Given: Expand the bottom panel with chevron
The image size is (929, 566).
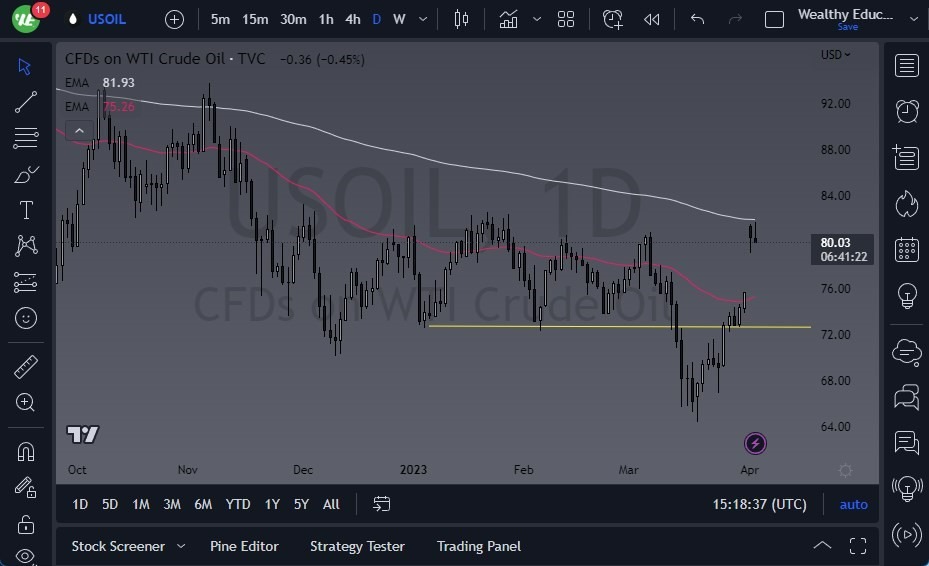Looking at the screenshot, I should pos(822,545).
